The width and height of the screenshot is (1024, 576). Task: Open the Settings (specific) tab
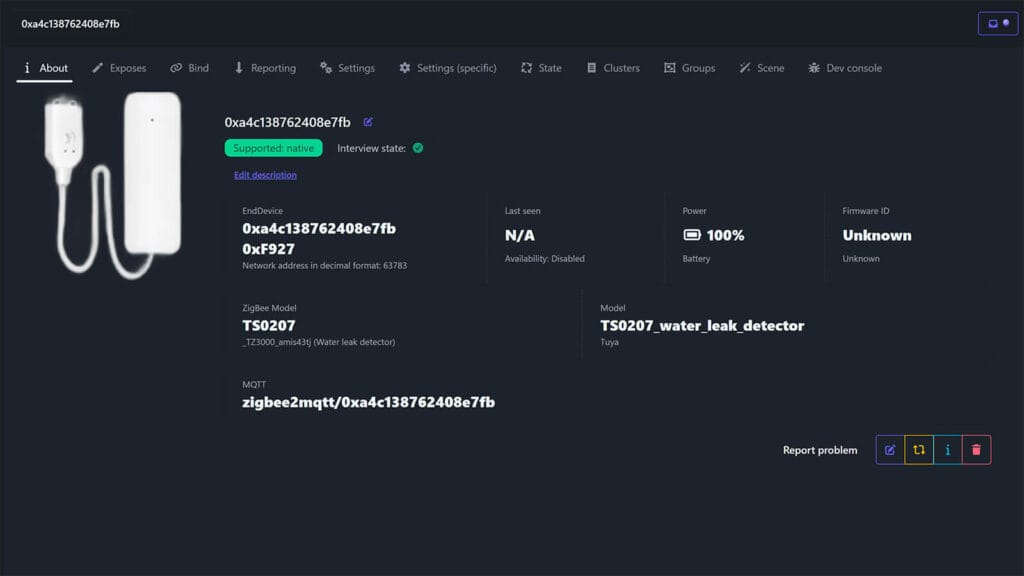448,68
